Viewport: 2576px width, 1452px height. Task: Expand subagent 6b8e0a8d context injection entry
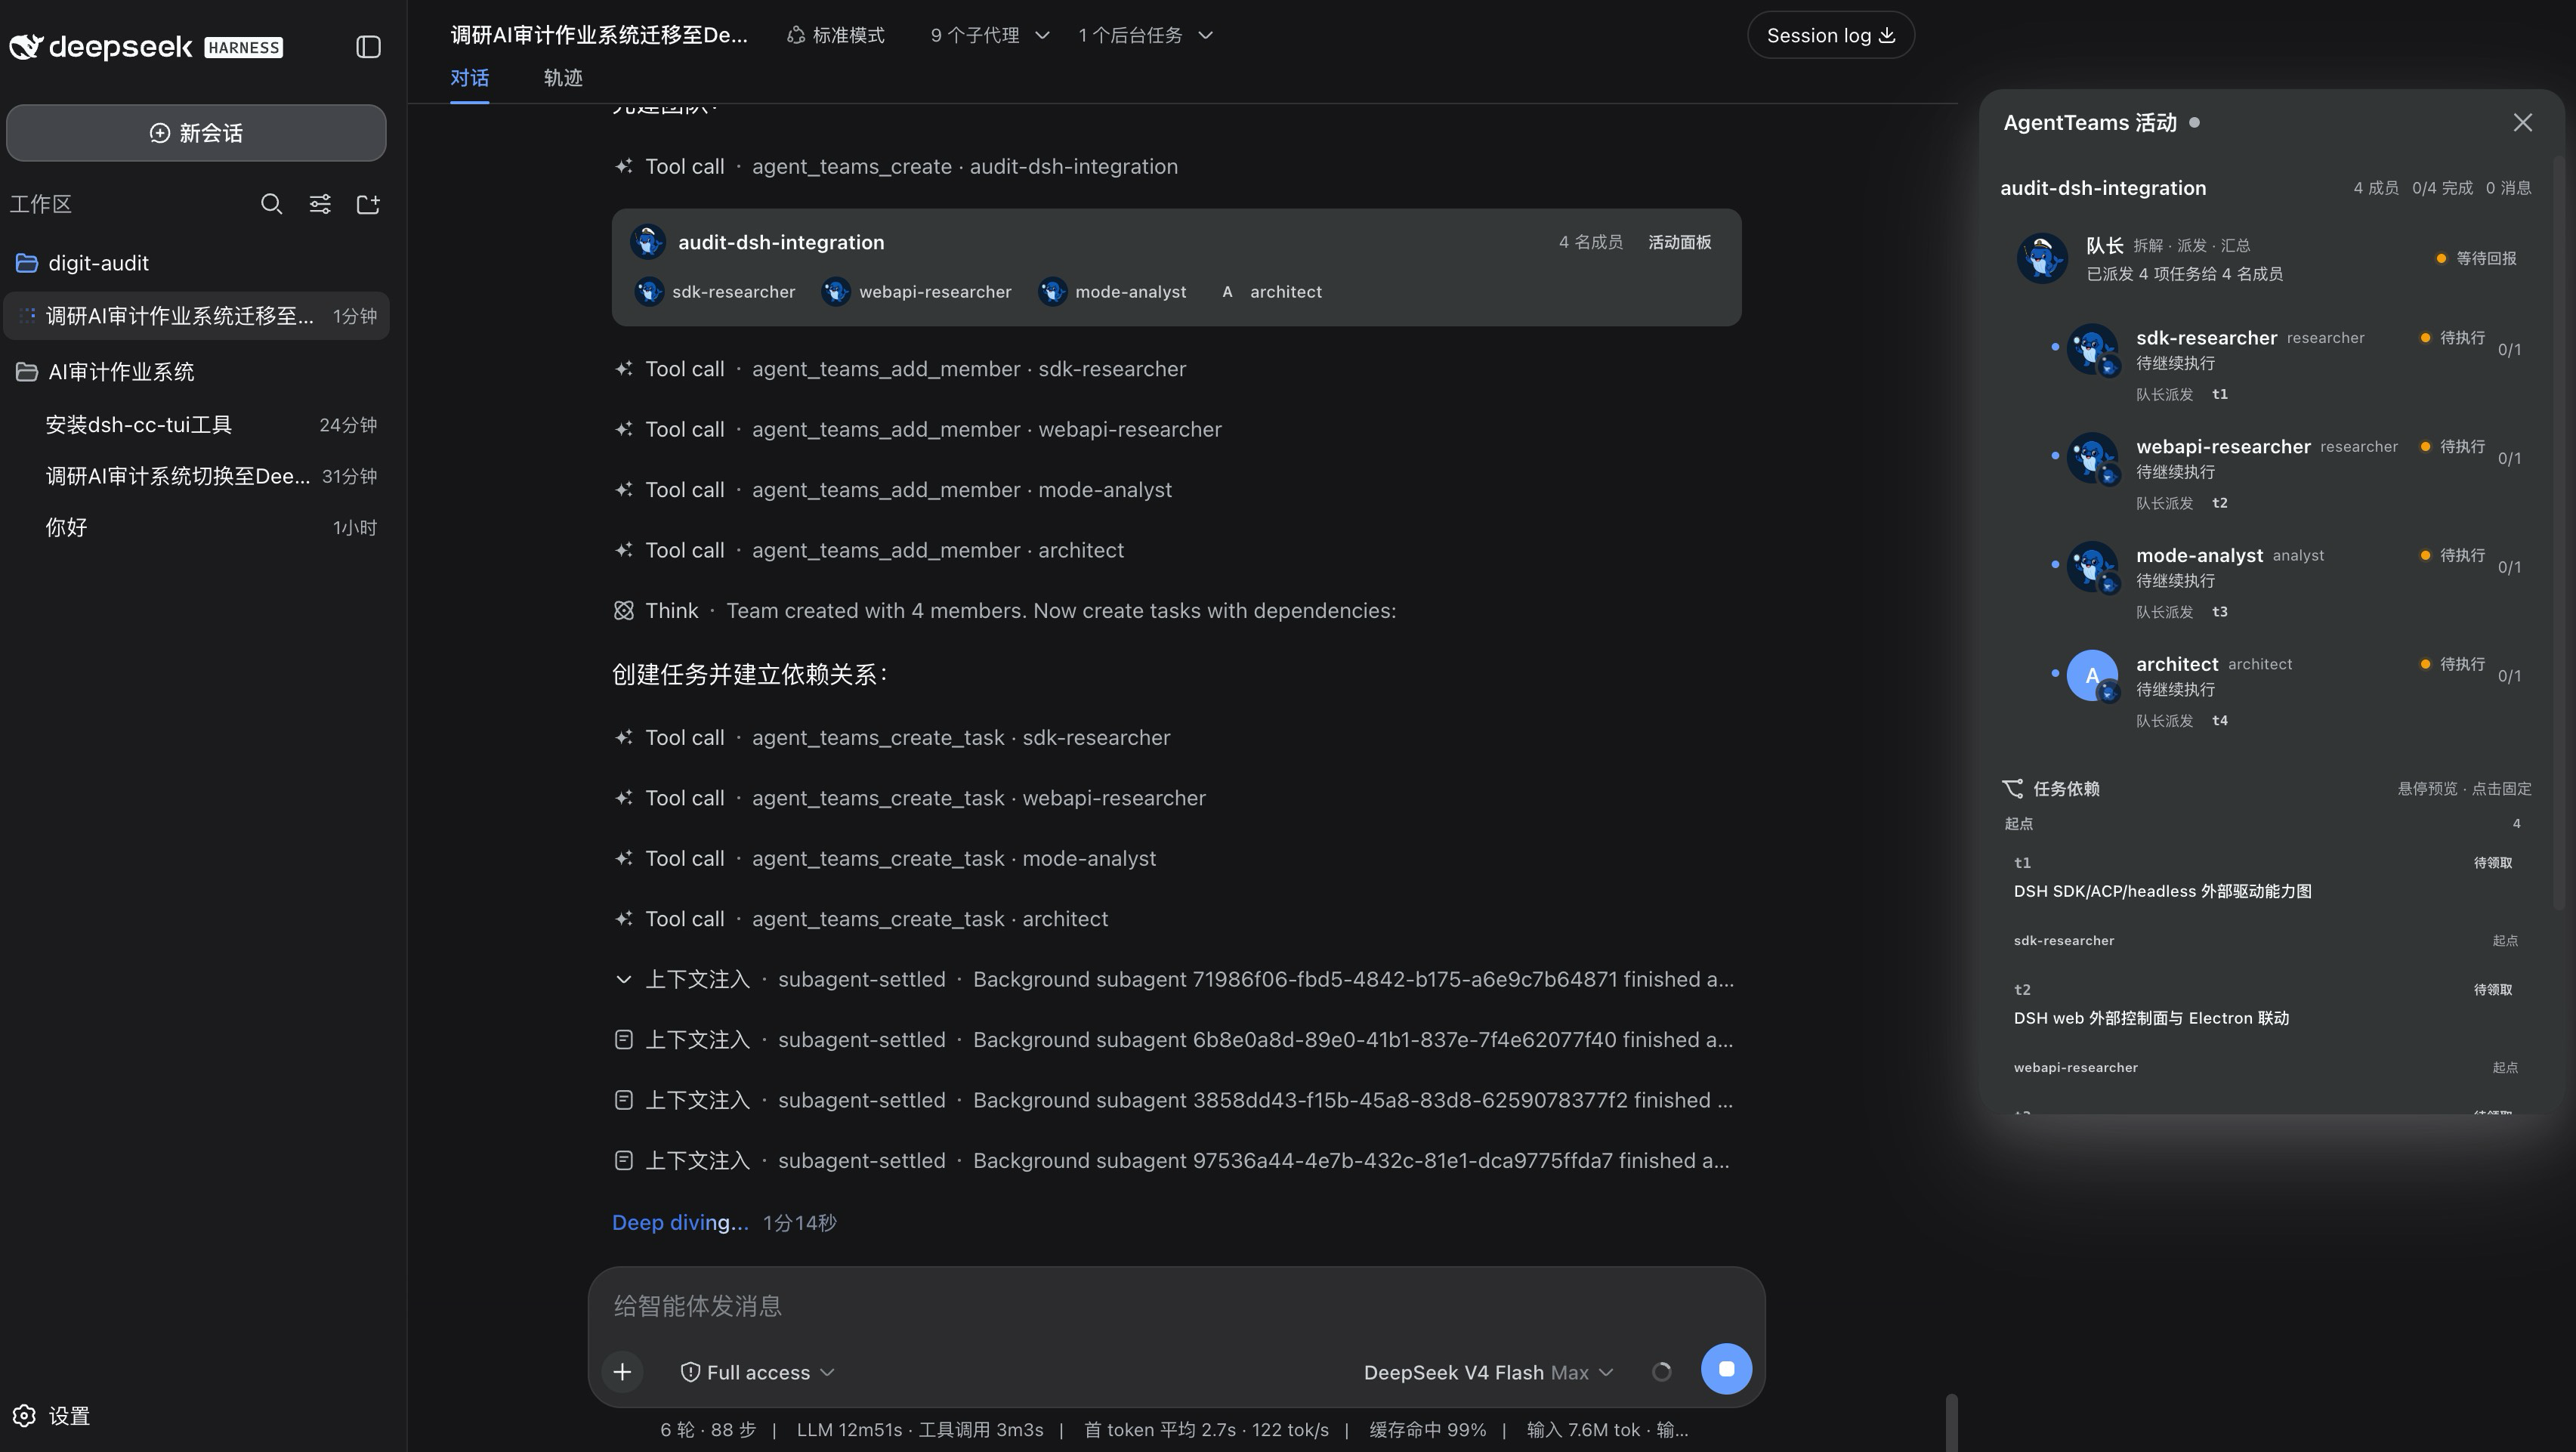pyautogui.click(x=1174, y=1040)
